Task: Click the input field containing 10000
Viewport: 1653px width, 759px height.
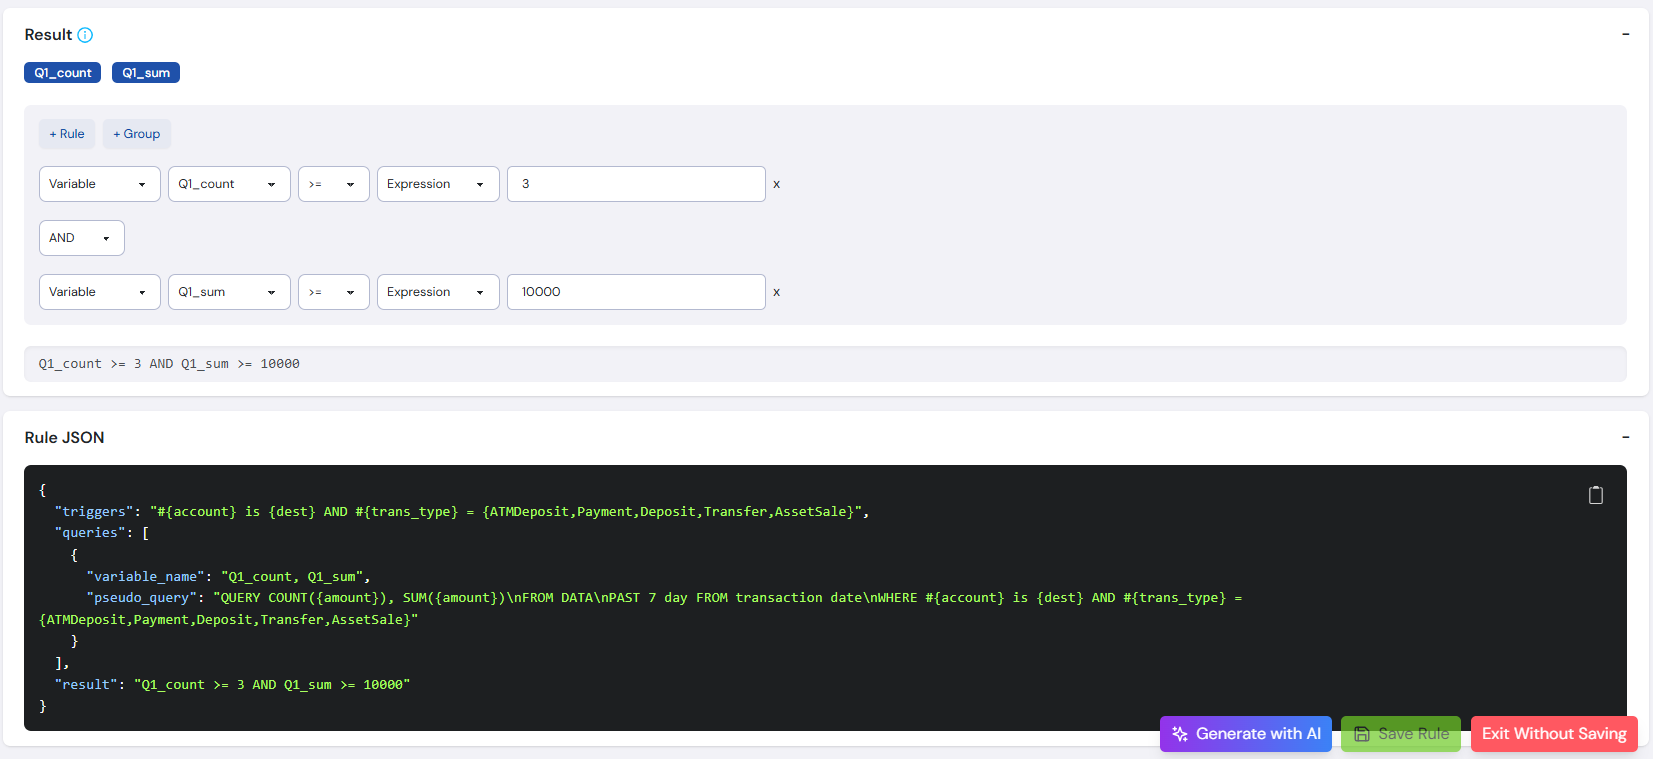Action: (x=636, y=292)
